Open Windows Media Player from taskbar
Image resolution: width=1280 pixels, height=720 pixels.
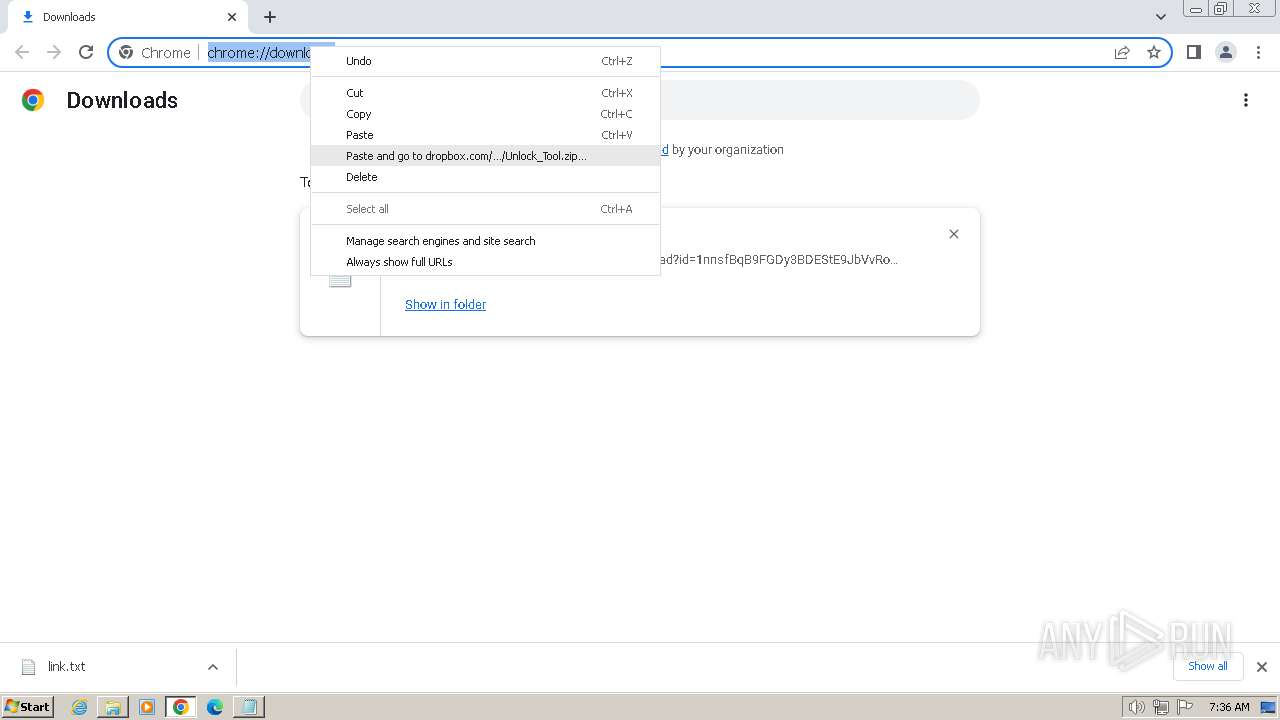(x=147, y=707)
